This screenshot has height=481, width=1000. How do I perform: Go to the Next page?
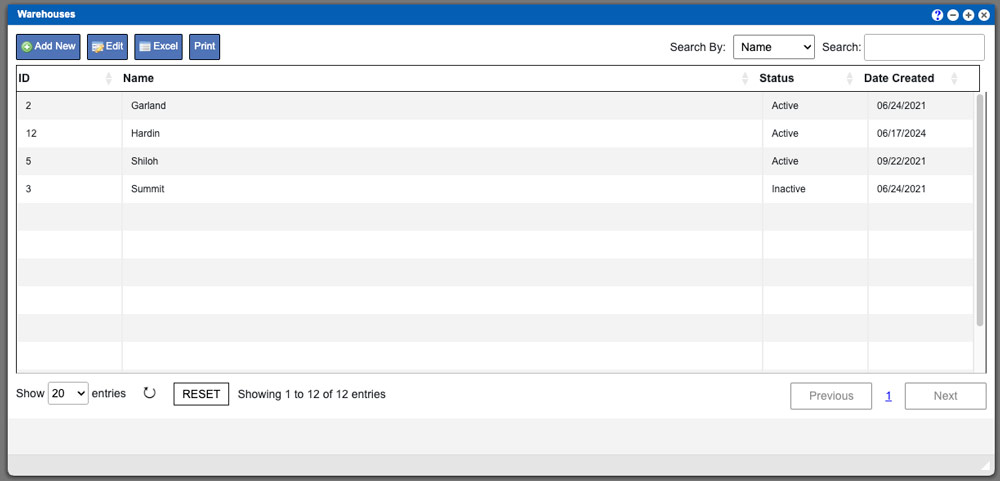945,396
